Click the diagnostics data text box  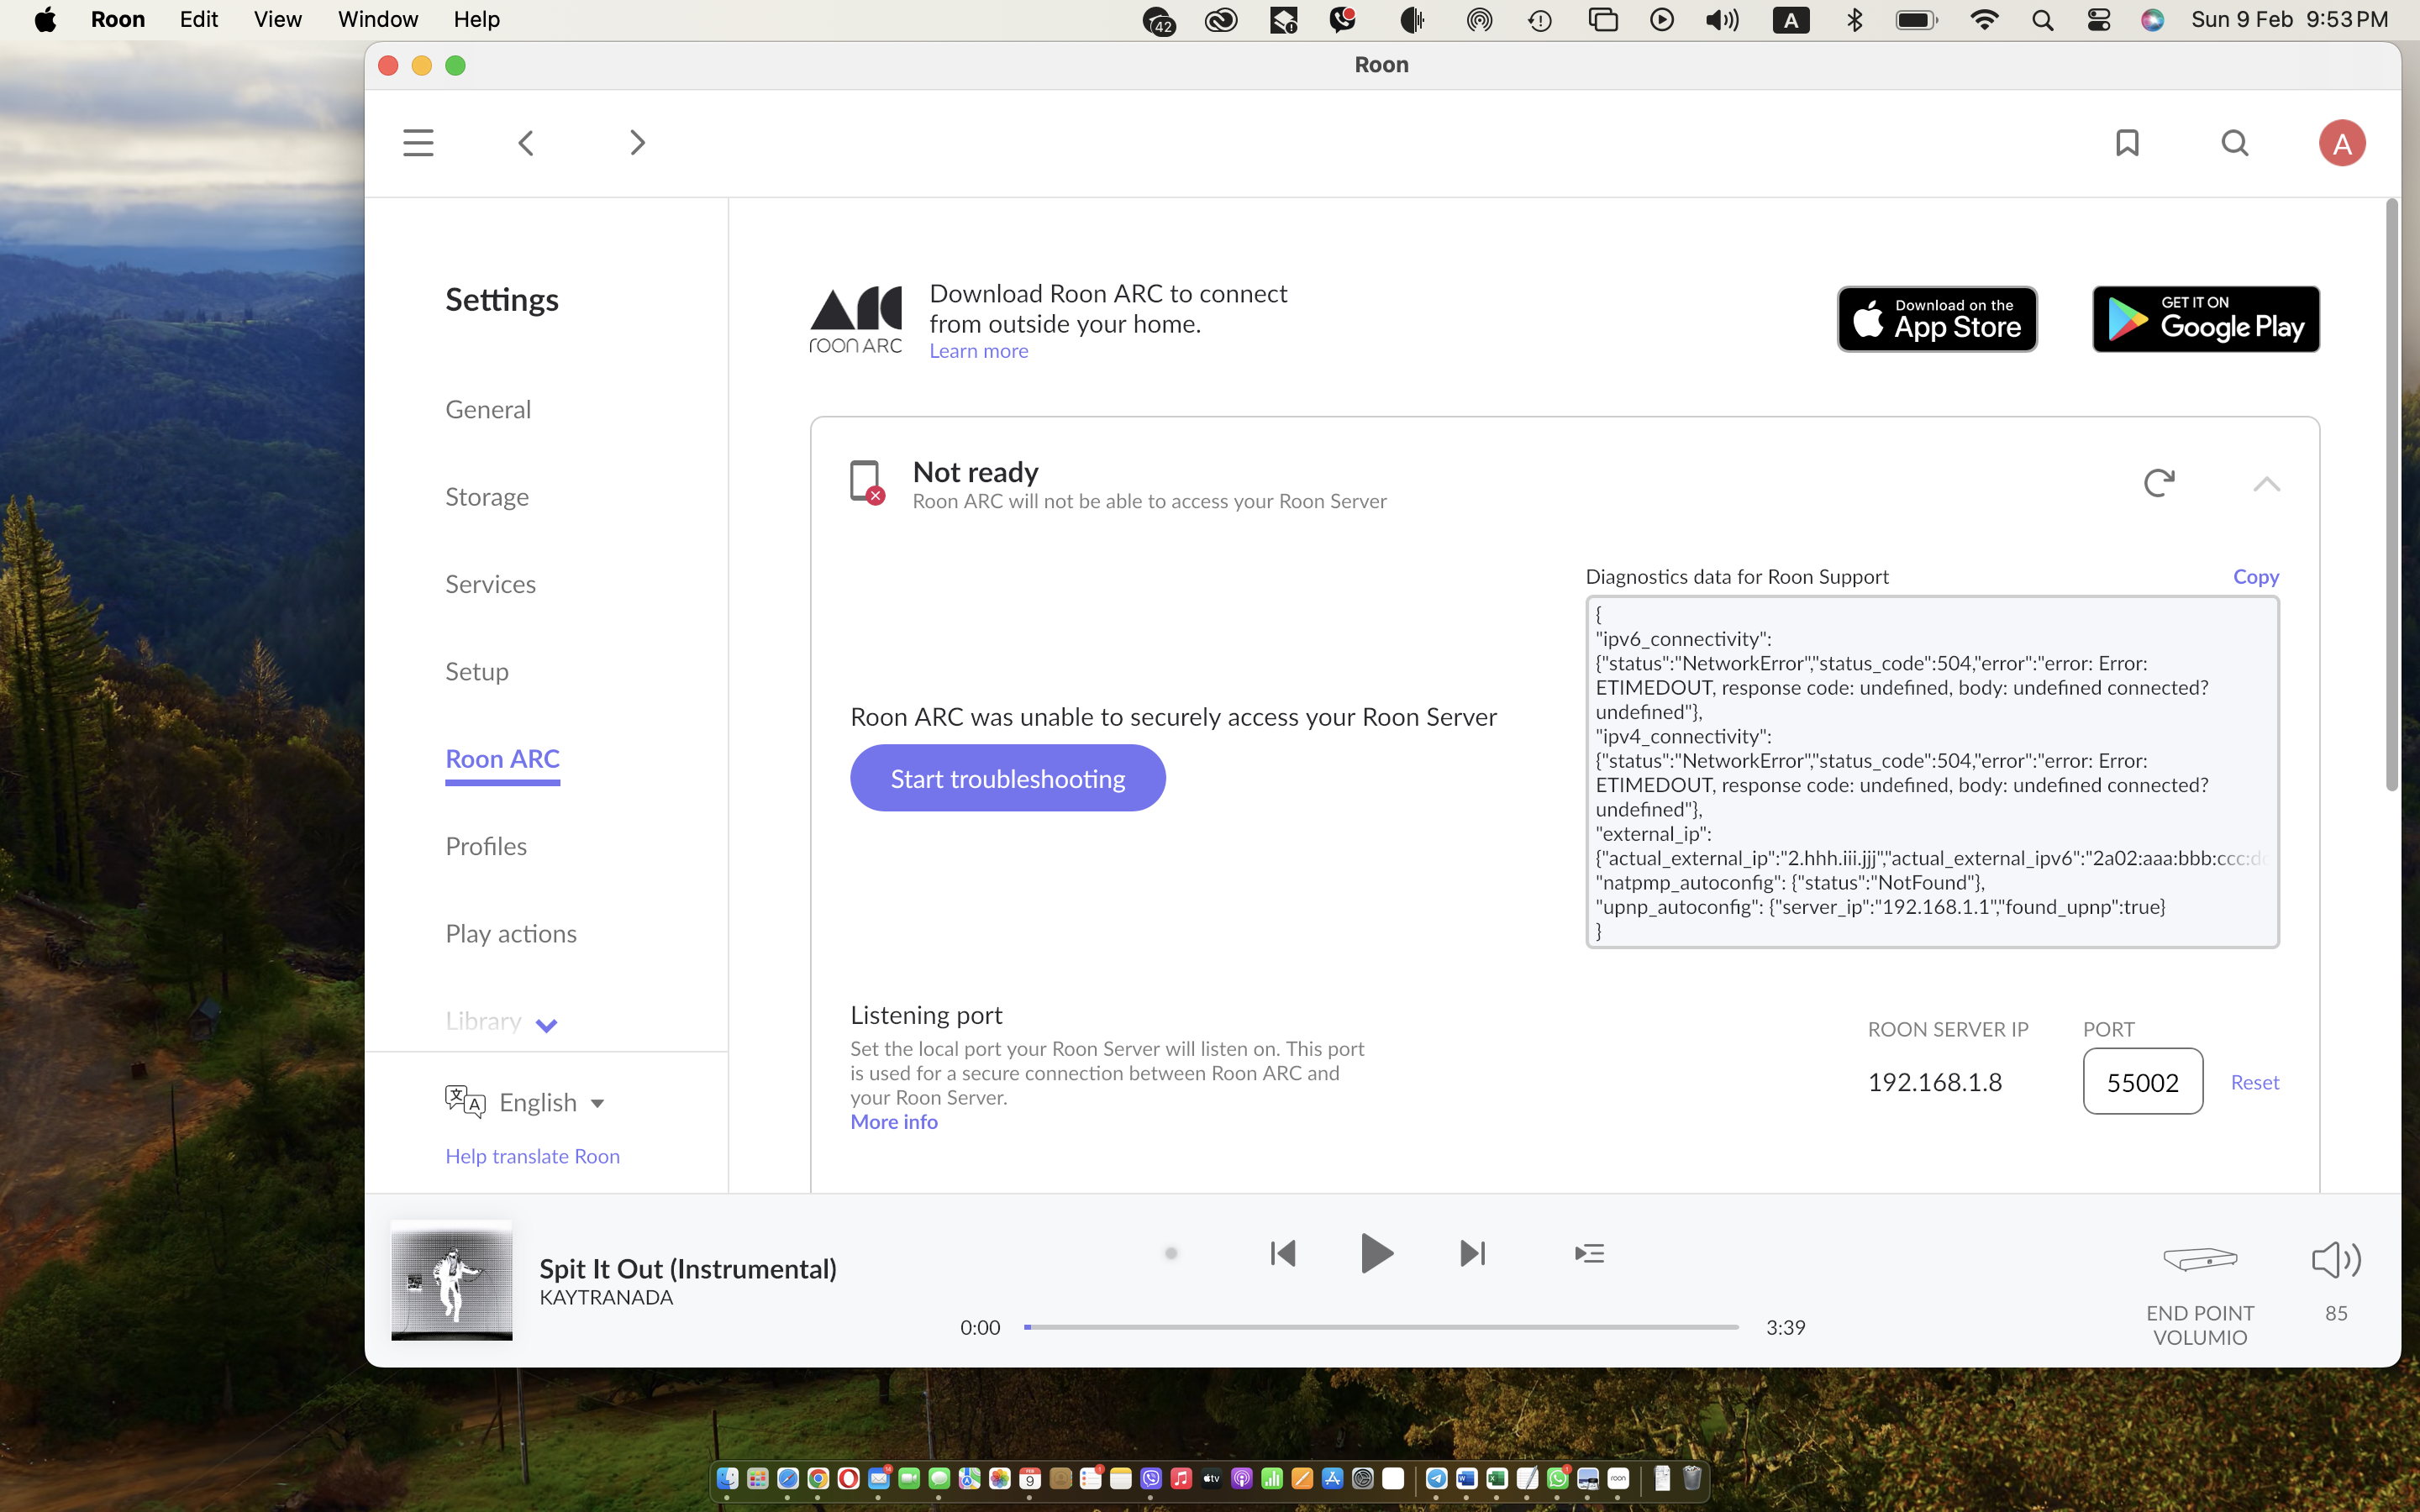tap(1932, 772)
